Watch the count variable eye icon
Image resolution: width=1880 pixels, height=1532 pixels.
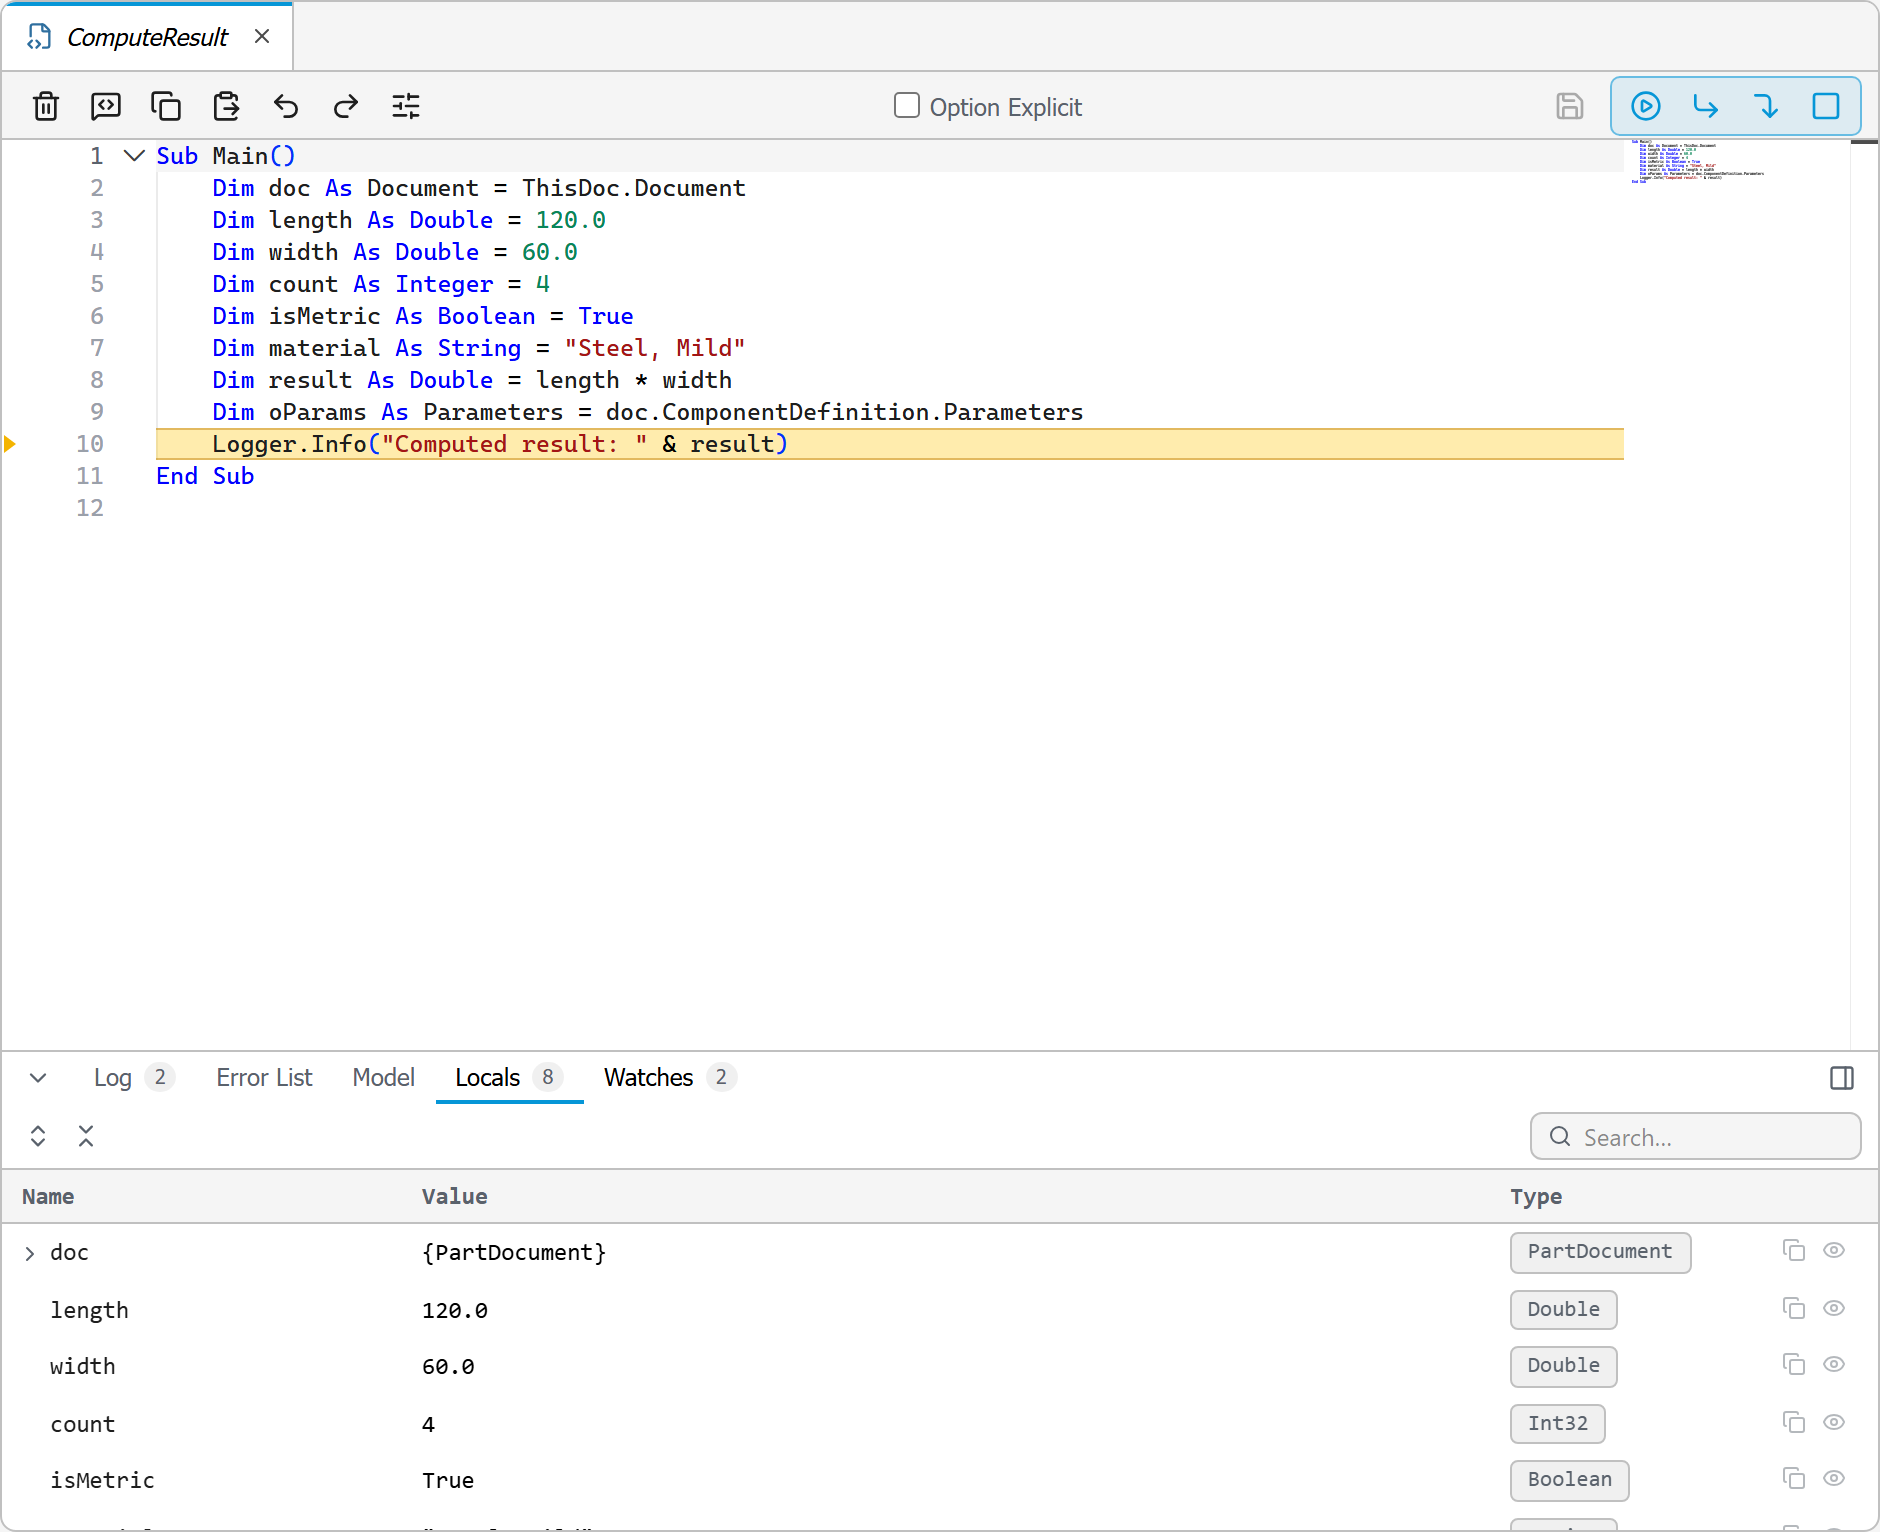1834,1423
